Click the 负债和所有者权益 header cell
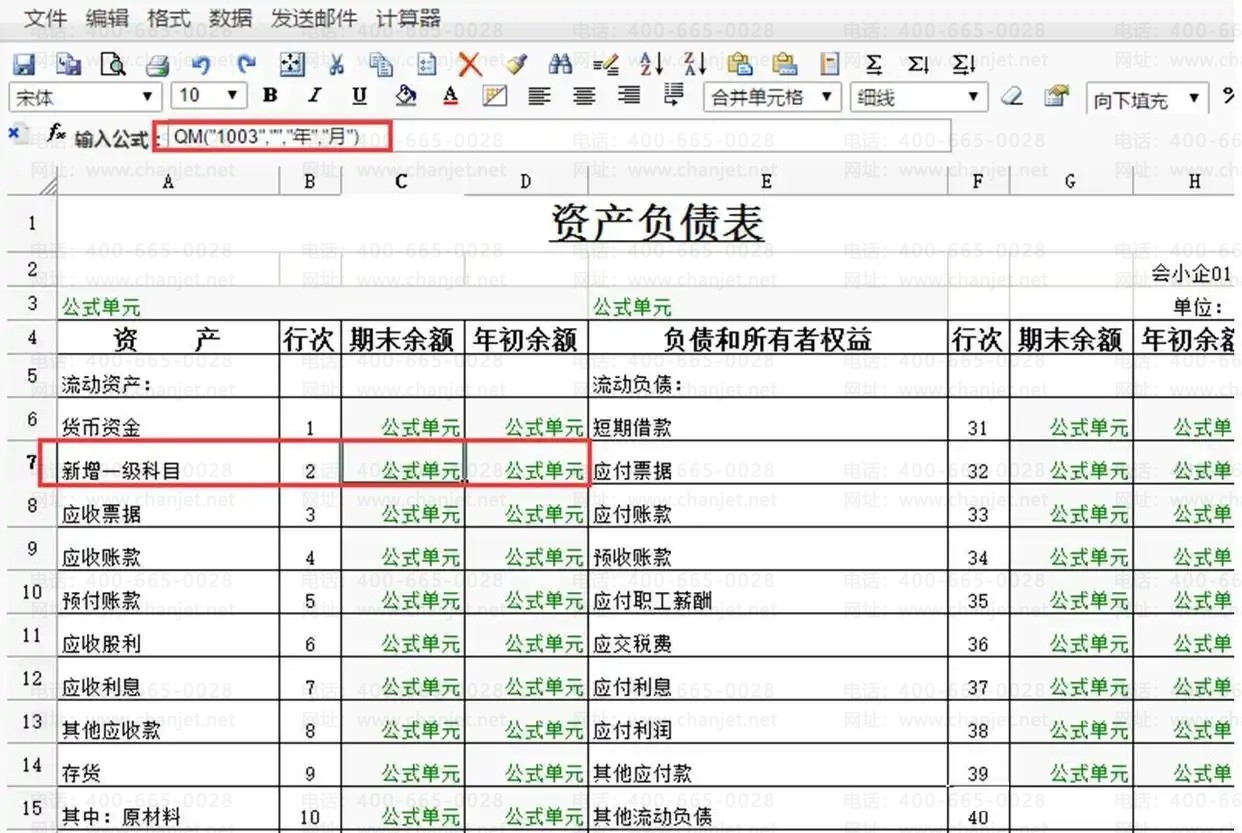Image resolution: width=1242 pixels, height=833 pixels. [x=767, y=339]
